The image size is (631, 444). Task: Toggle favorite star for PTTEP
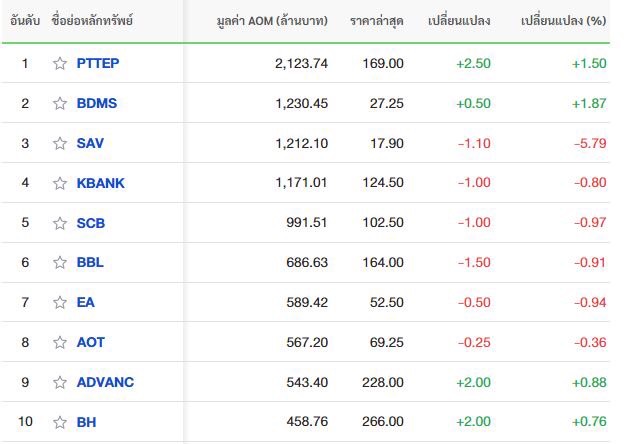60,63
